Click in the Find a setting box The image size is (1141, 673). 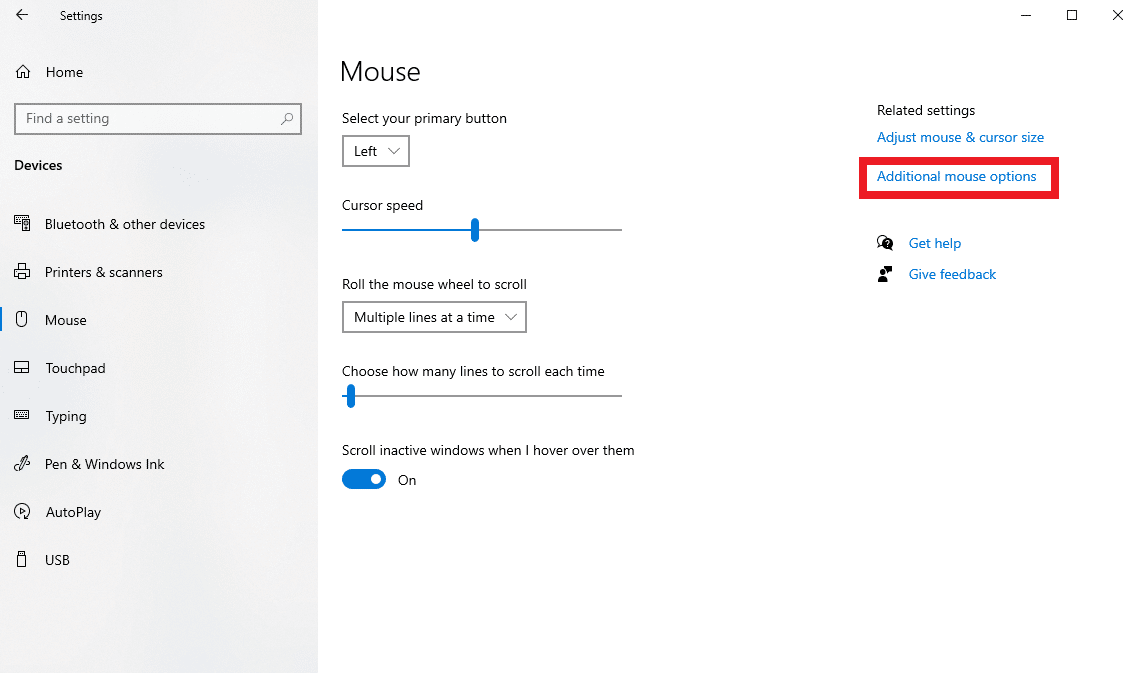[x=158, y=119]
